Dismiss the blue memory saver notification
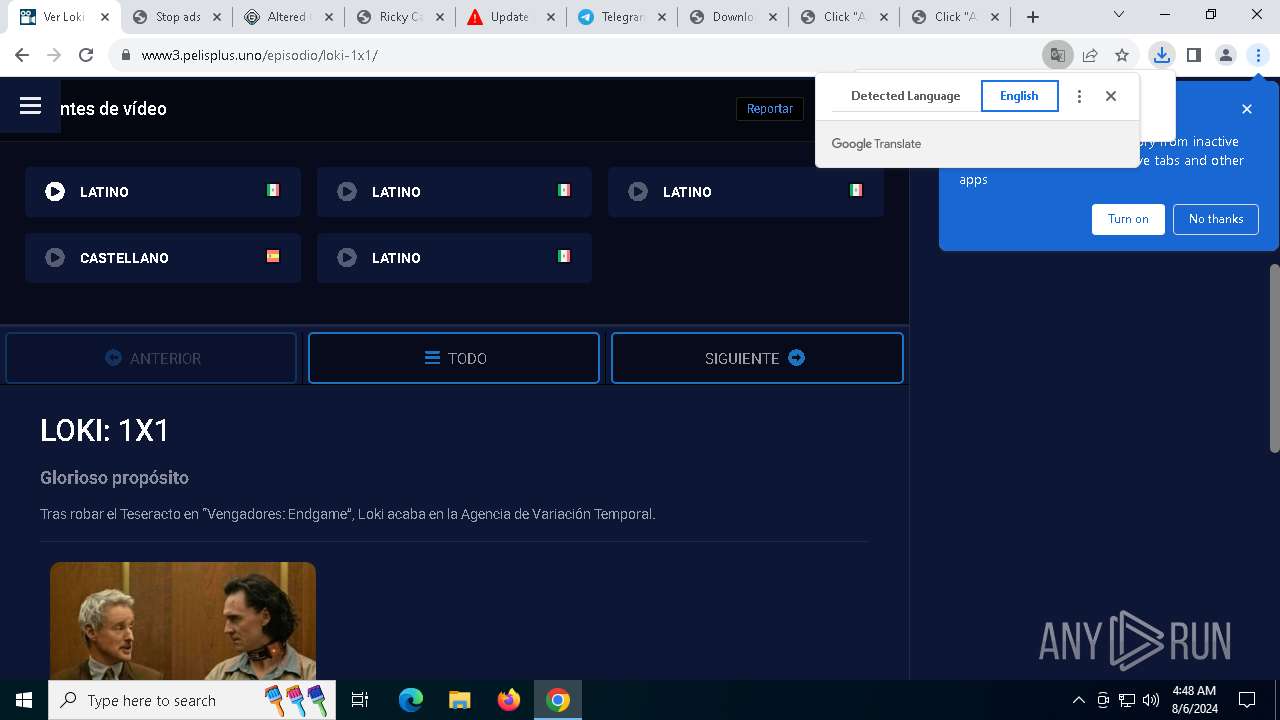 tap(1247, 109)
